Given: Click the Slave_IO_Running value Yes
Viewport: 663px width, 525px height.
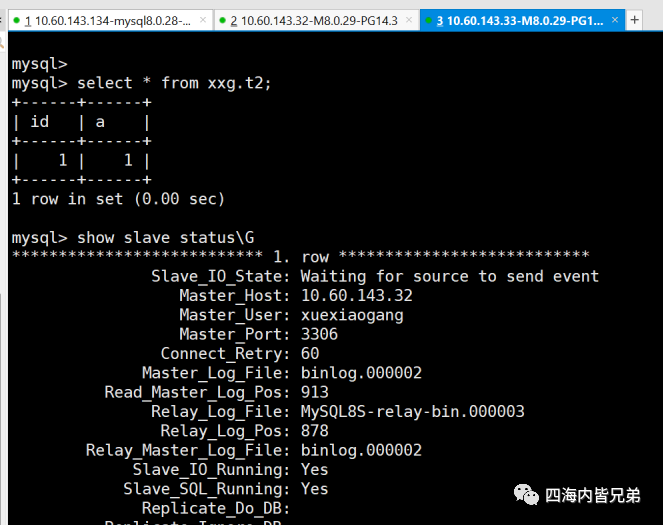Looking at the screenshot, I should click(314, 470).
